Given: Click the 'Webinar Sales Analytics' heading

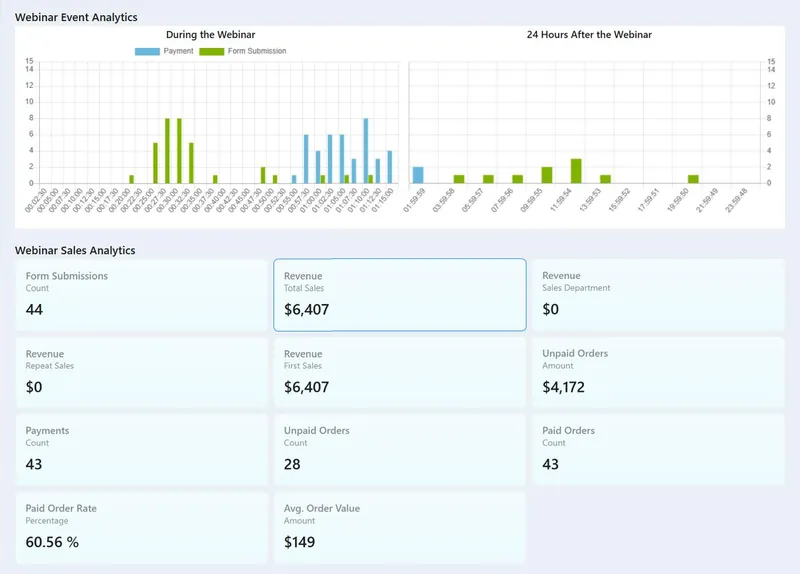Looking at the screenshot, I should point(75,251).
